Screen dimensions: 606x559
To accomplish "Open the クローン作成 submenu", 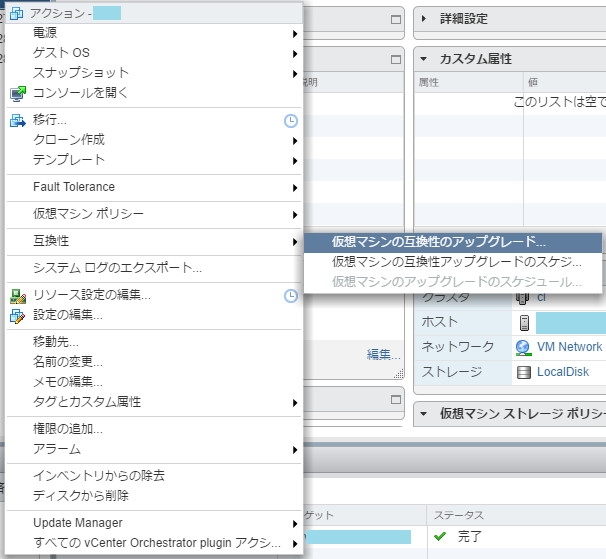I will pos(154,140).
